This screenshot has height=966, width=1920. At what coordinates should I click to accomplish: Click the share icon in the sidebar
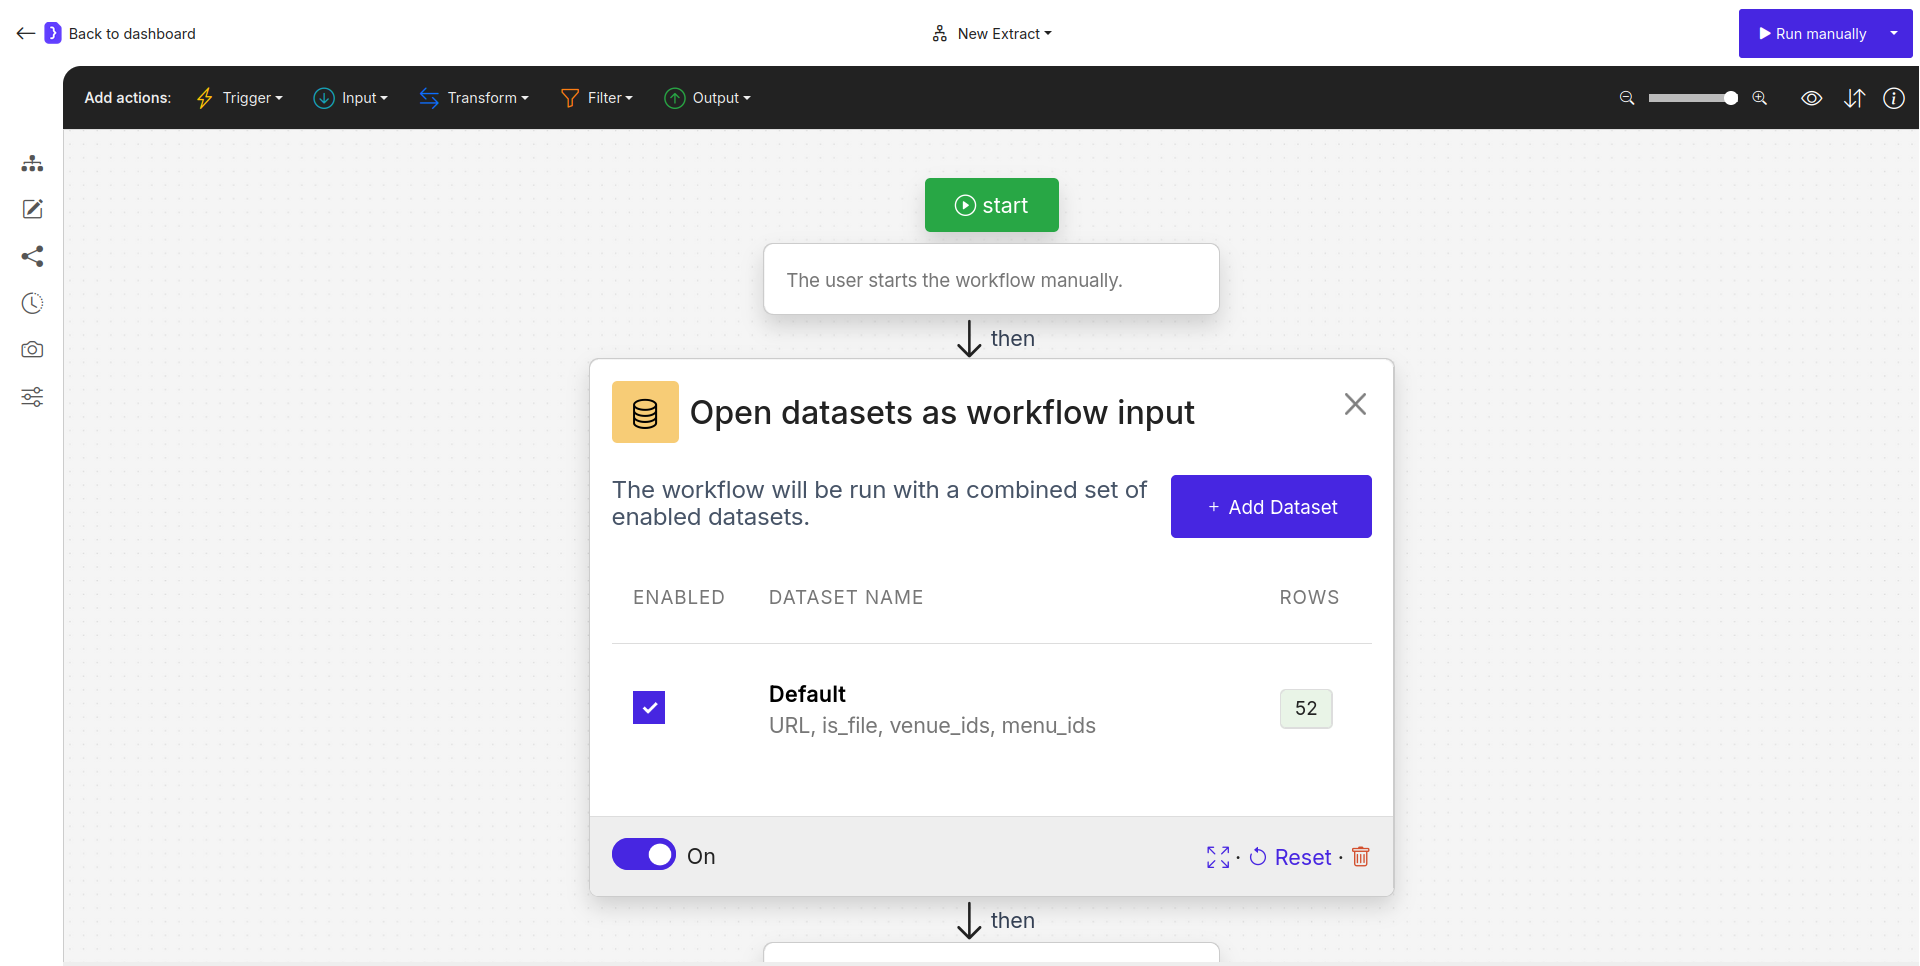[x=32, y=256]
